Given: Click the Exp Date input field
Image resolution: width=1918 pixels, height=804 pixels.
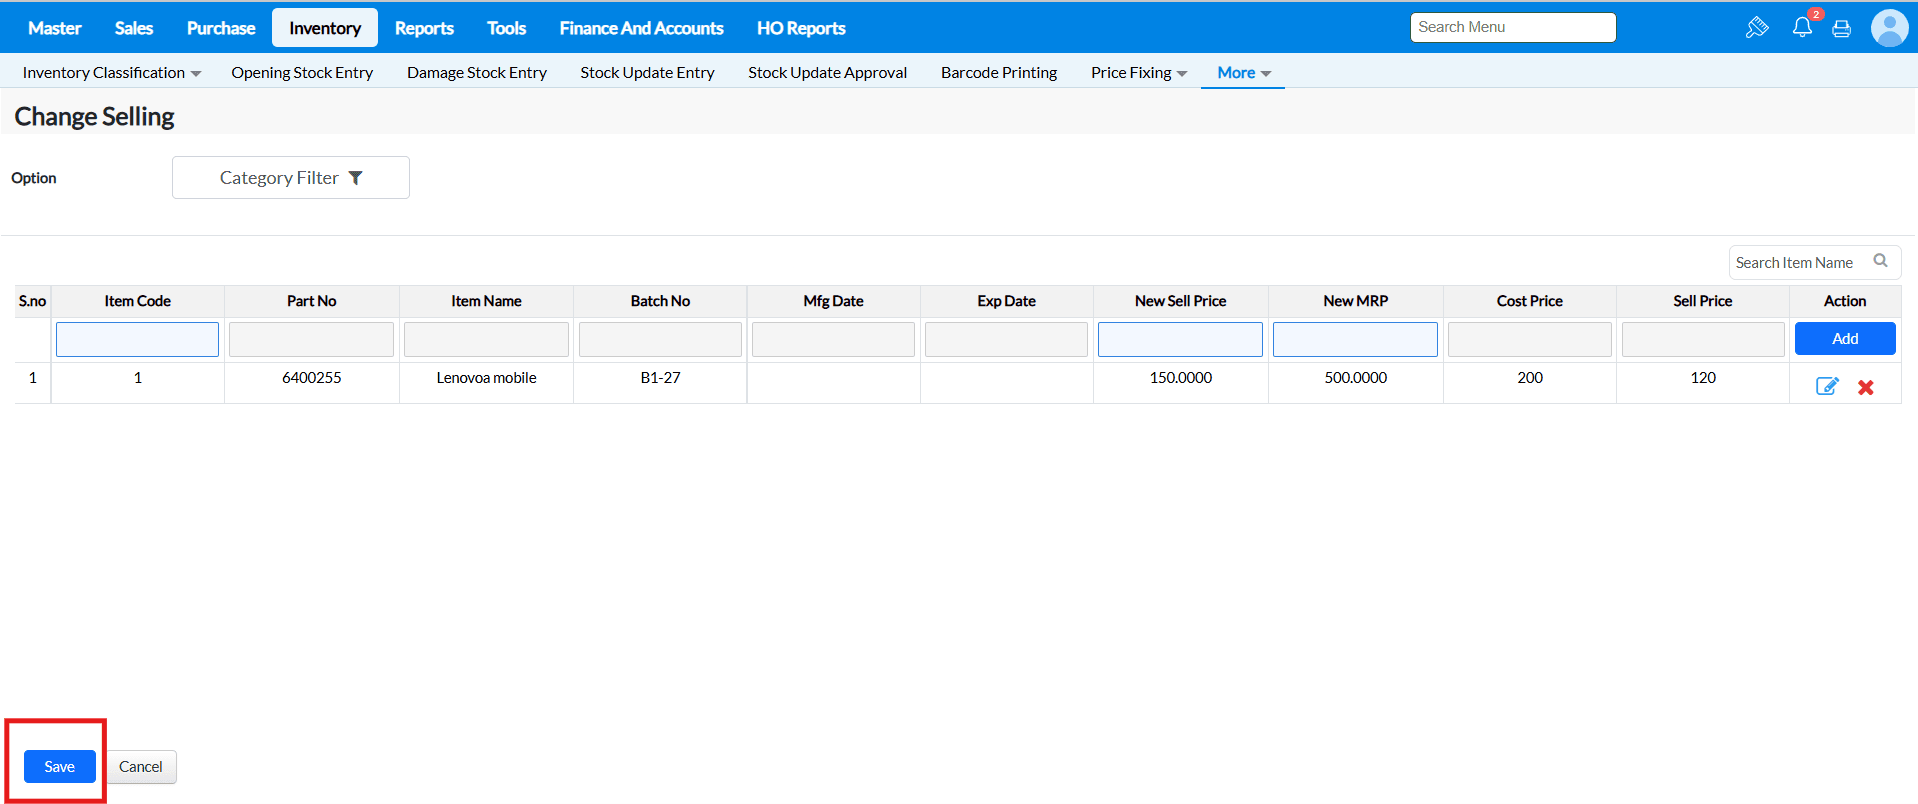Looking at the screenshot, I should pos(1006,339).
